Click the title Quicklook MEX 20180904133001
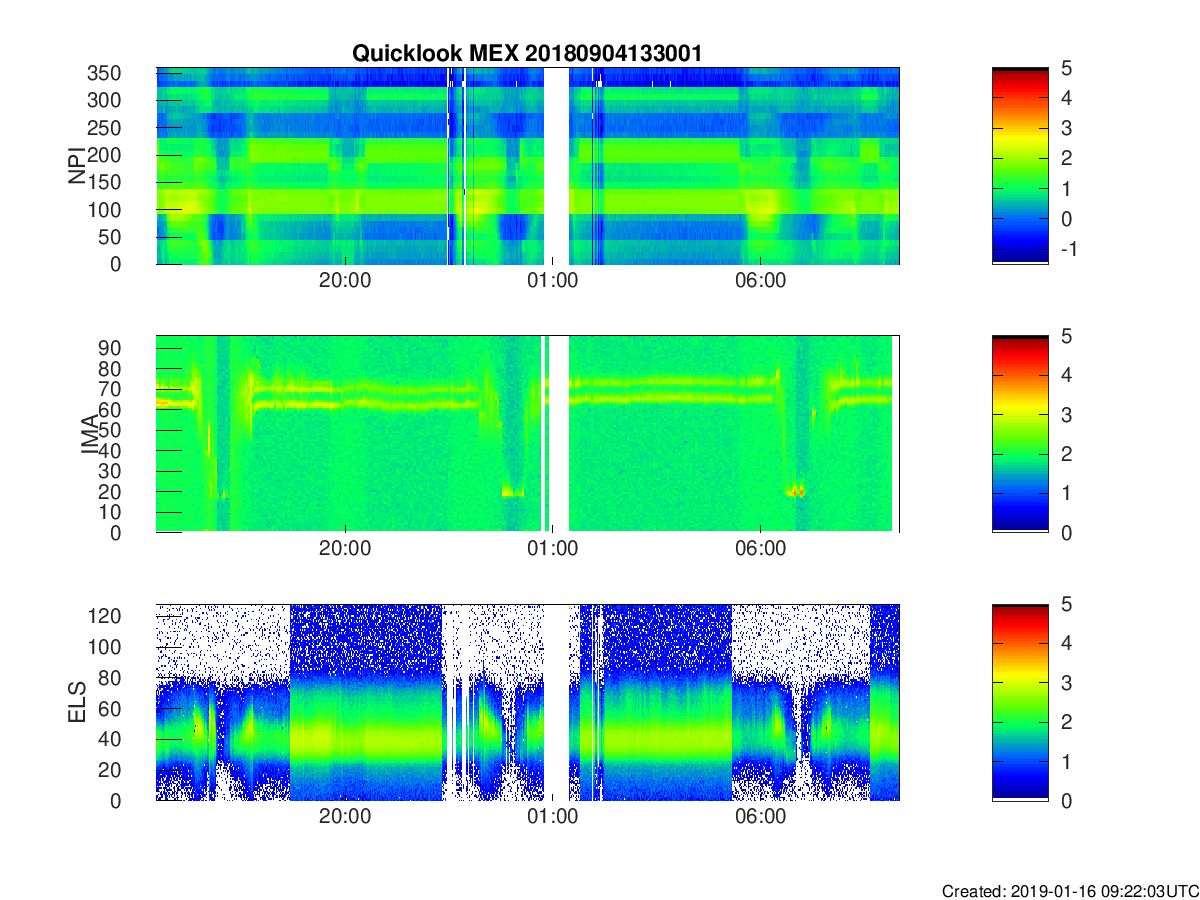1200x900 pixels. point(527,54)
